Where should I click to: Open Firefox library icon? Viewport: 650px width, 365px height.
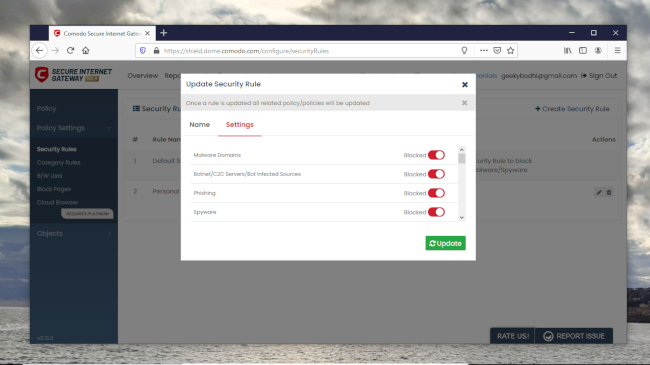(x=568, y=51)
